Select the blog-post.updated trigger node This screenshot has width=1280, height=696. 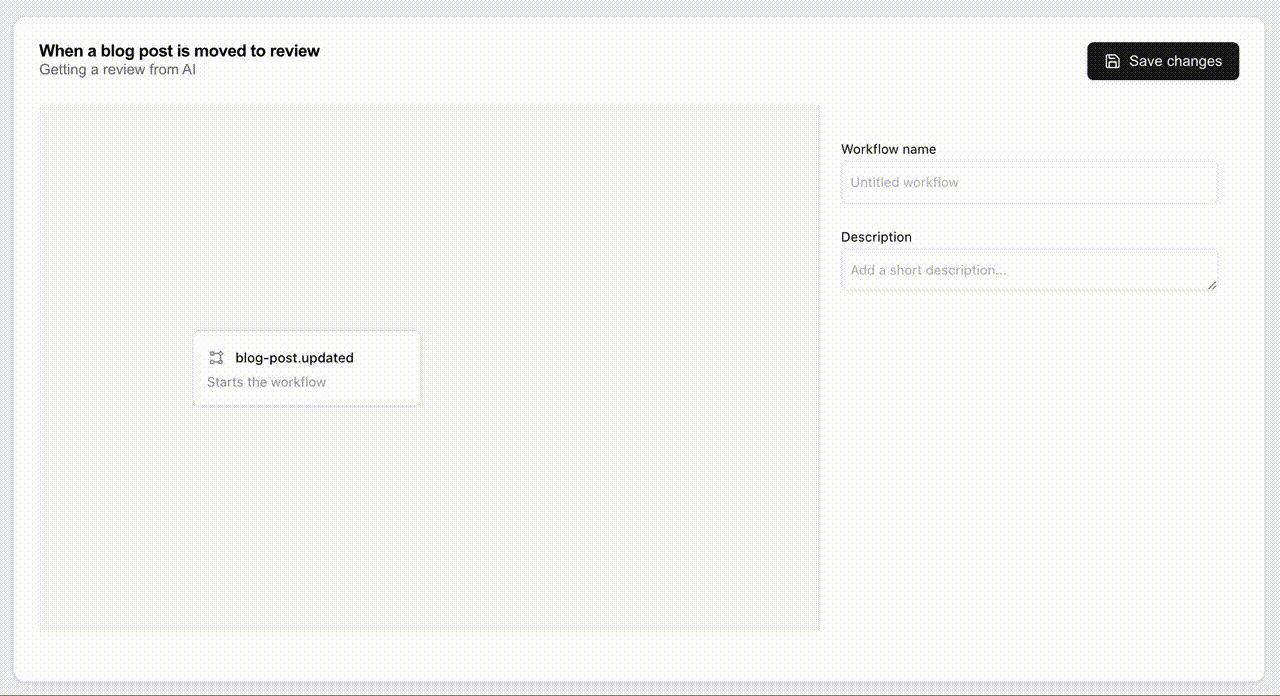click(x=306, y=368)
